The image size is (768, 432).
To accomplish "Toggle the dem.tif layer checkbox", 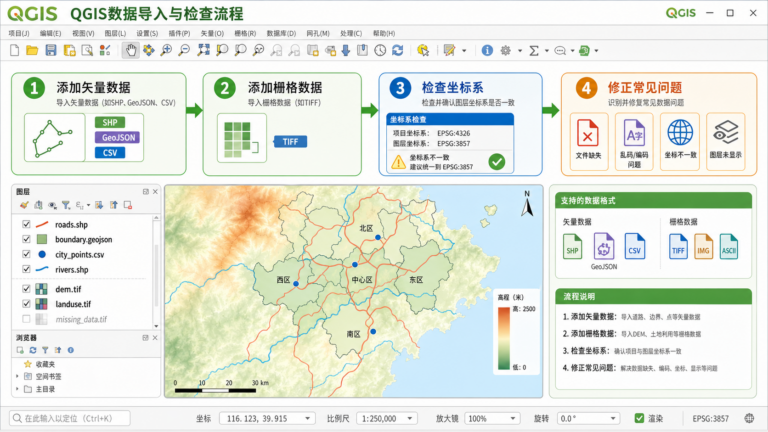I will click(26, 289).
